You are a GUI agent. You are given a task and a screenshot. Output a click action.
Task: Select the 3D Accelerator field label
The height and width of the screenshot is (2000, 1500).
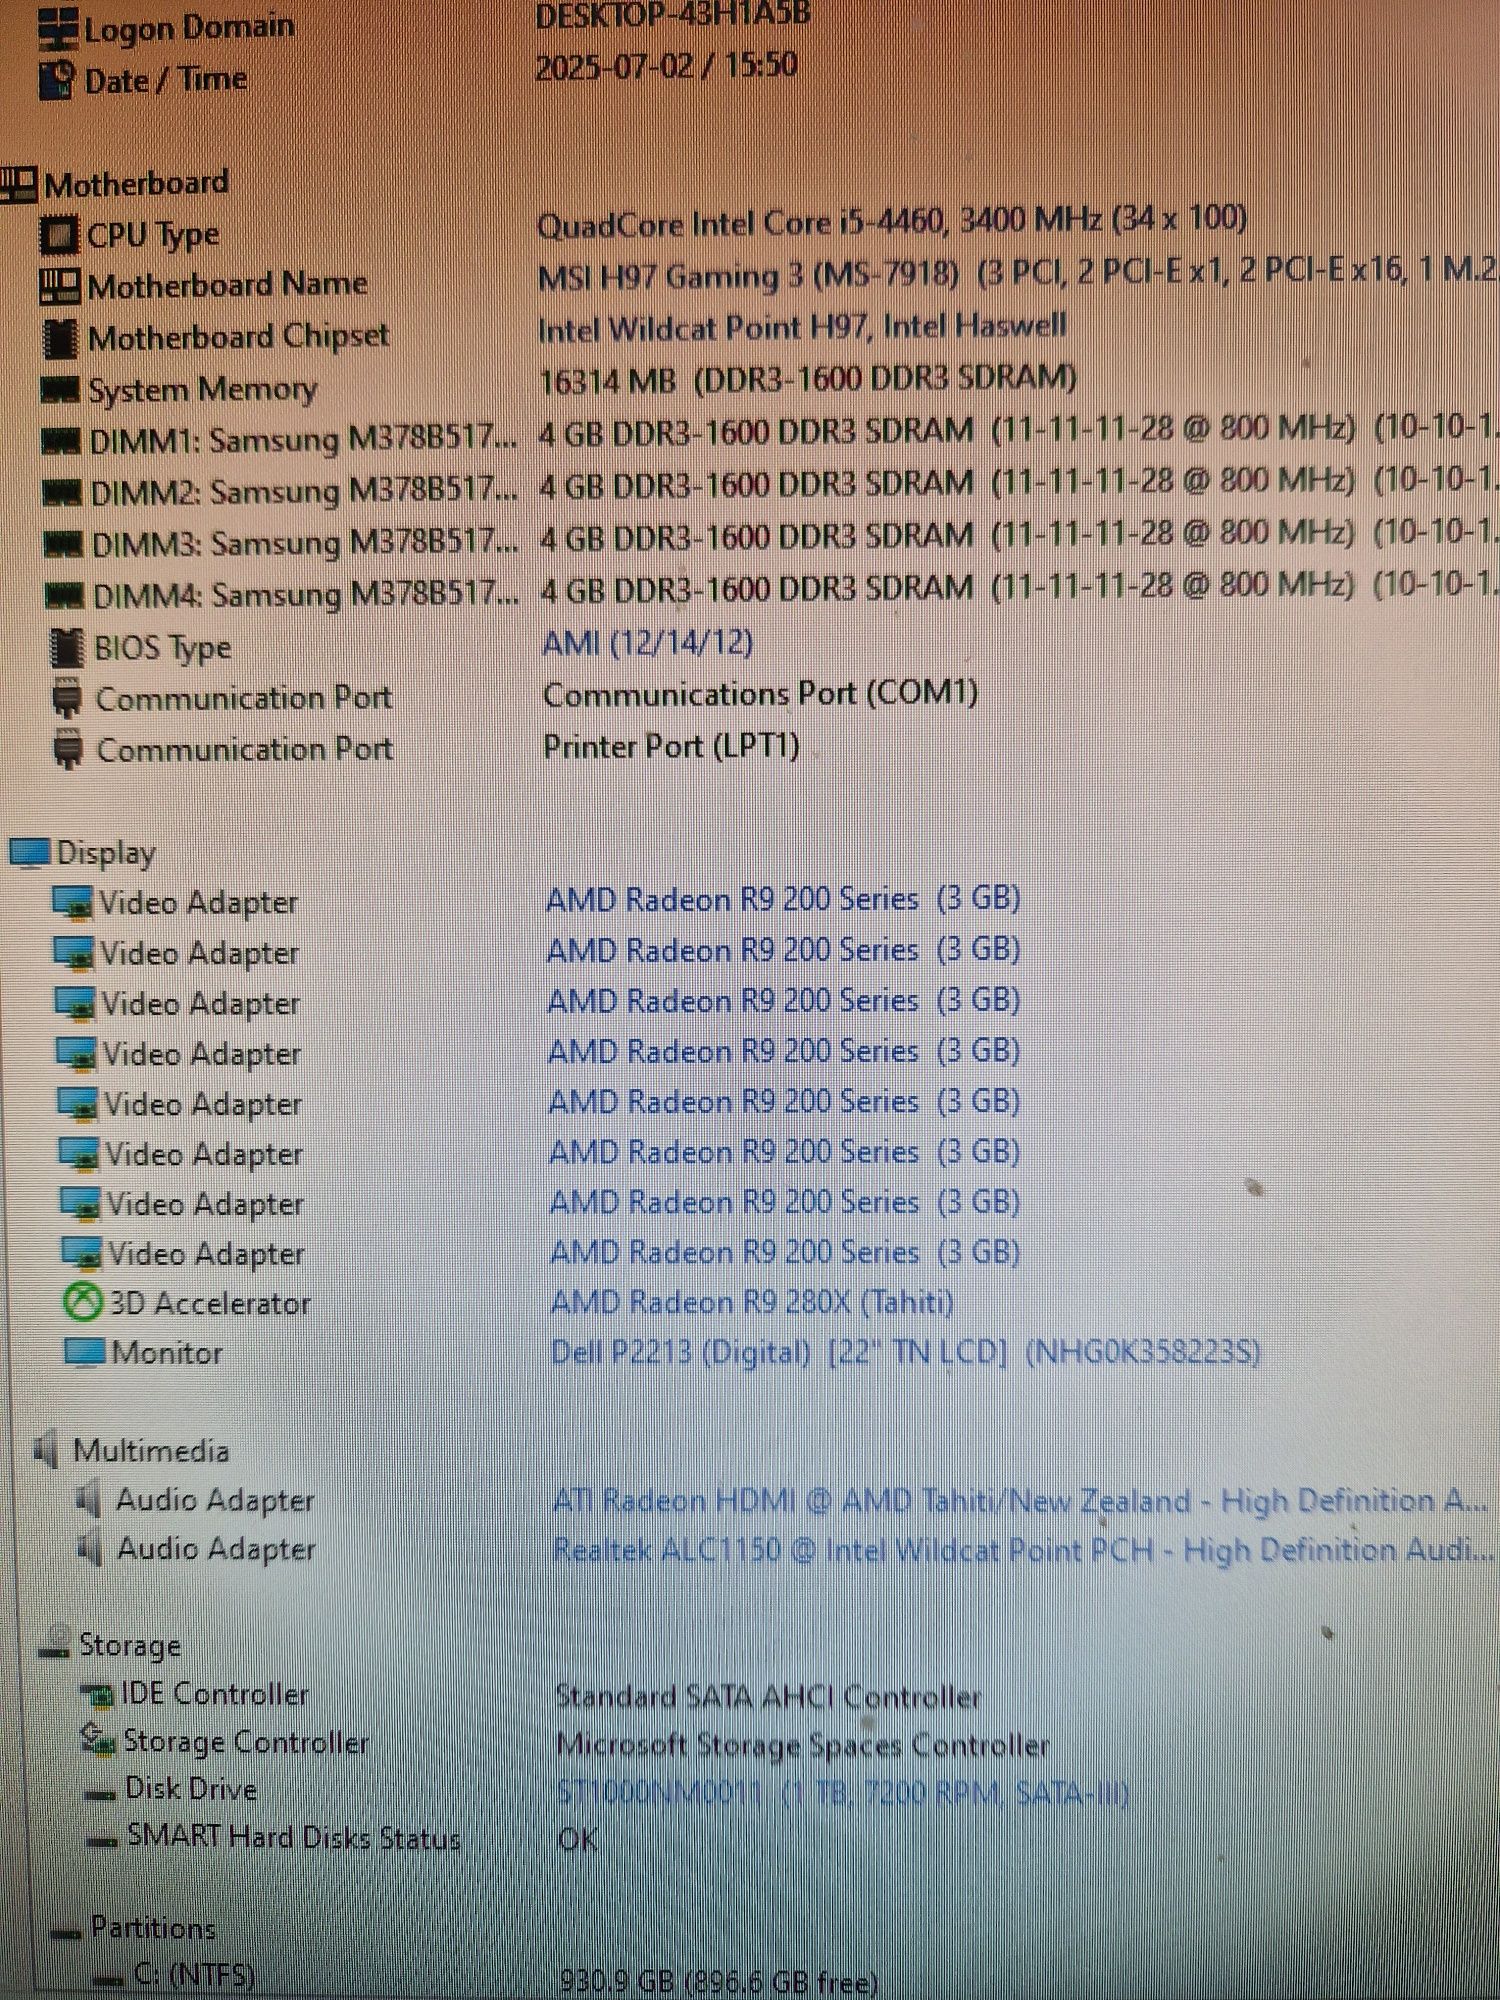tap(210, 1303)
